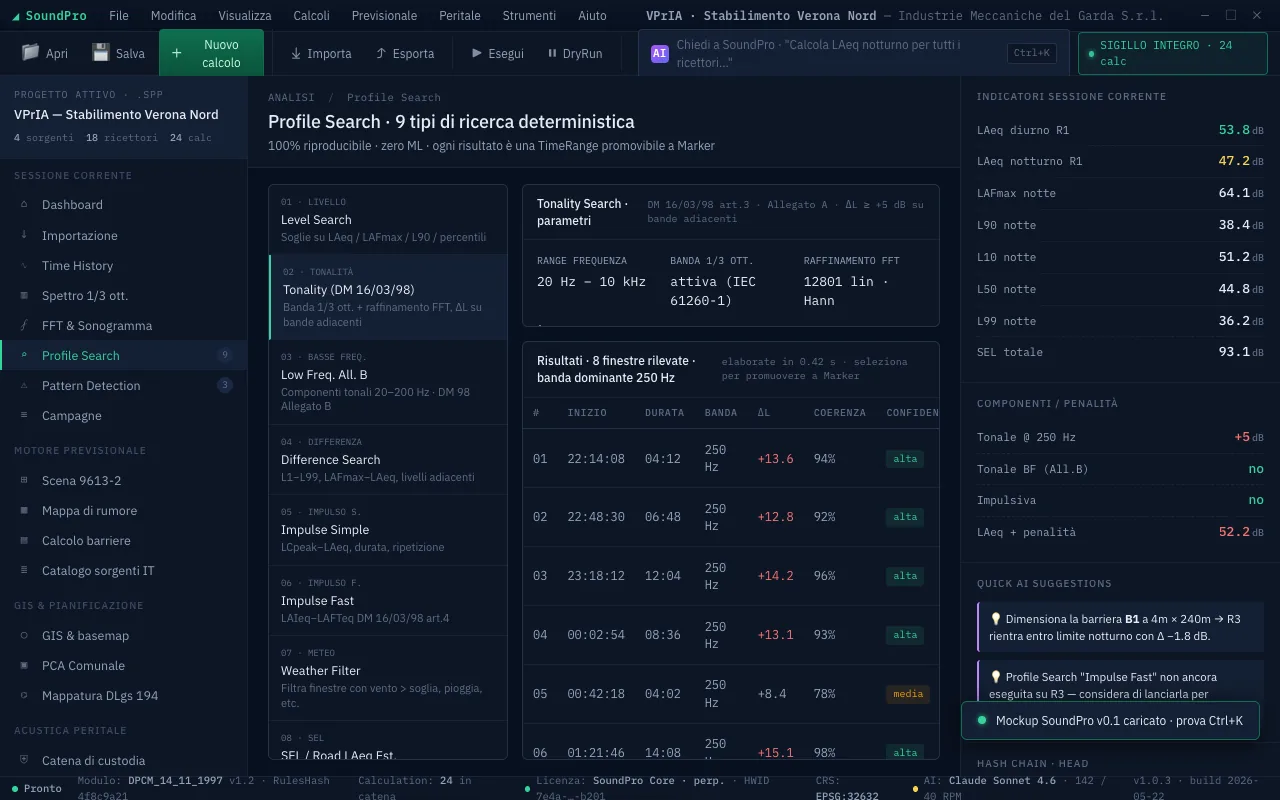Image resolution: width=1280 pixels, height=800 pixels.
Task: Click the Mappatura DLgs 194 icon
Action: coord(24,695)
